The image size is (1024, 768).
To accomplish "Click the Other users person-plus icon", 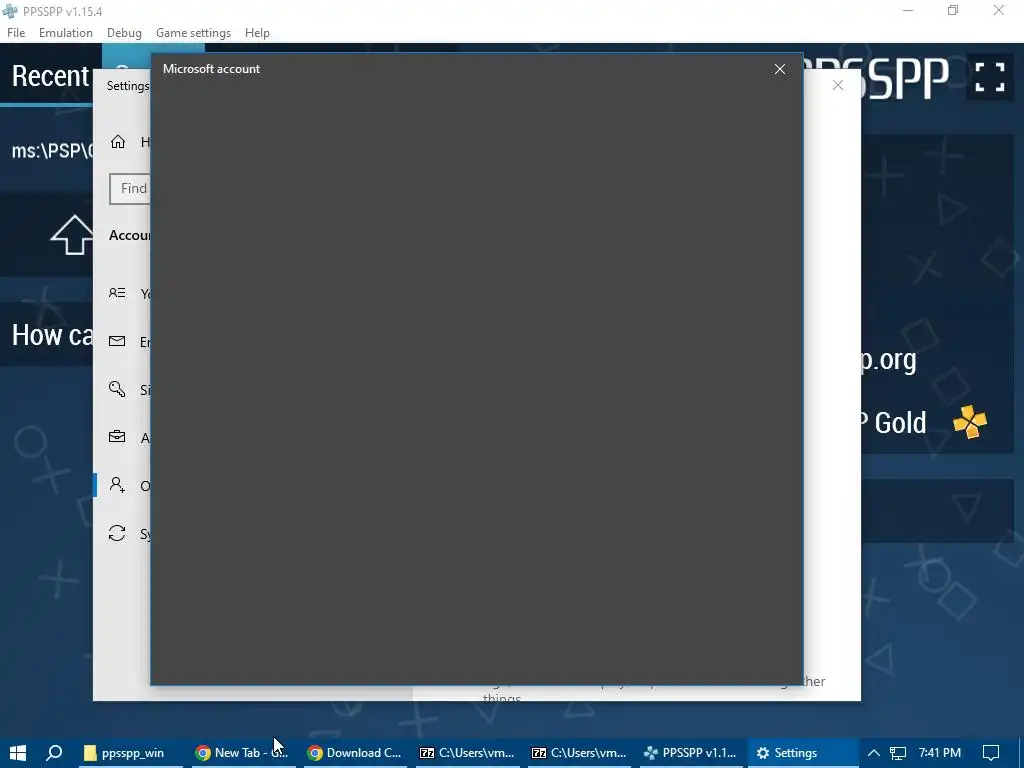I will click(x=117, y=485).
